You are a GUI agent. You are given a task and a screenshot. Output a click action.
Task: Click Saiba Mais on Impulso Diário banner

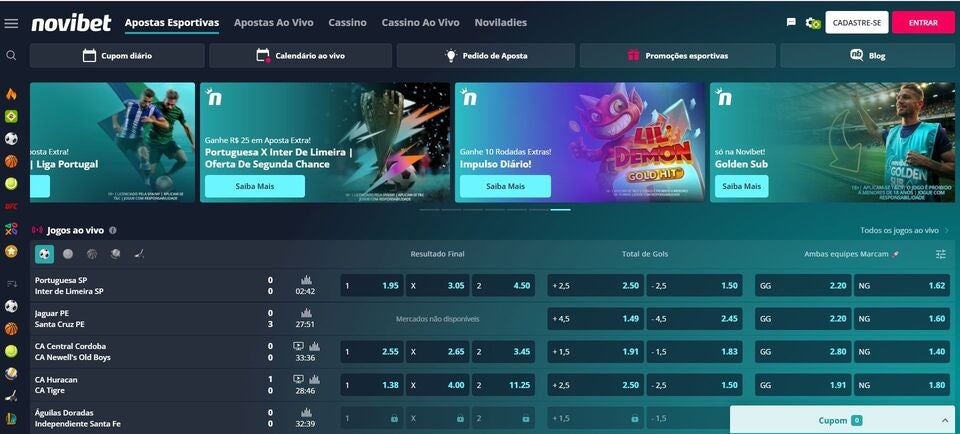(505, 186)
